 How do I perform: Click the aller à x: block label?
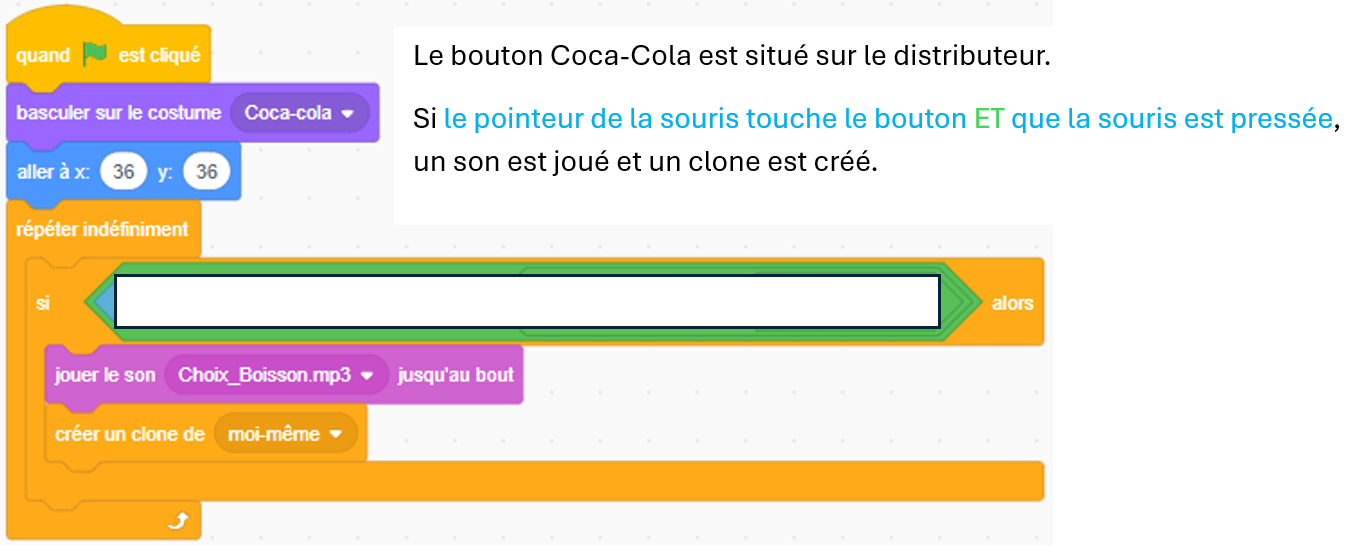(54, 172)
